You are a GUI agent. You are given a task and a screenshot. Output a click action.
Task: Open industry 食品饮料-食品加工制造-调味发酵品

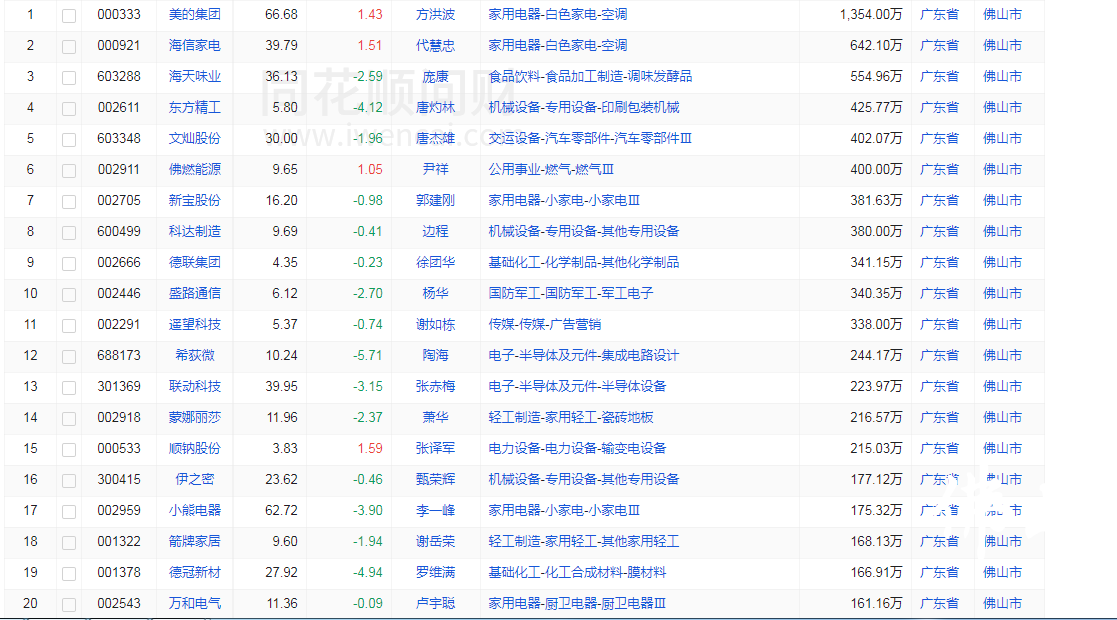(x=591, y=76)
